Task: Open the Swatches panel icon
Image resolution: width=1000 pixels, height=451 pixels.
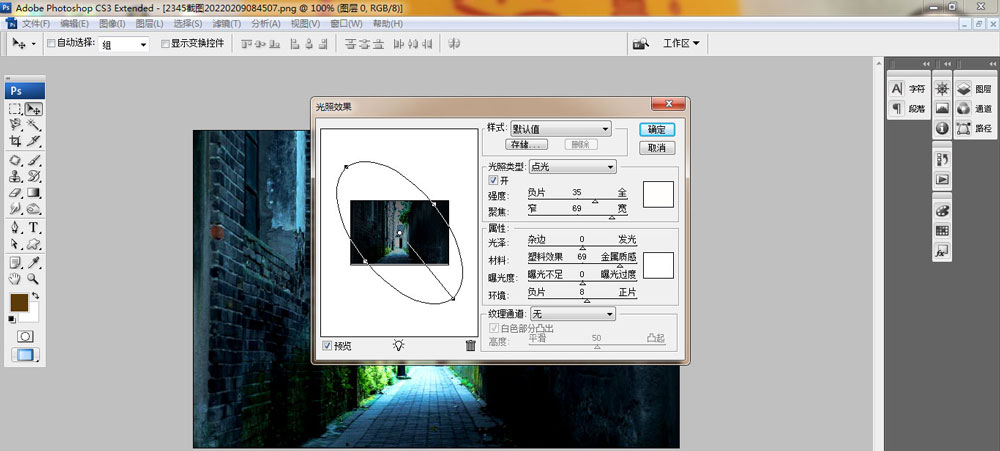Action: [x=942, y=231]
